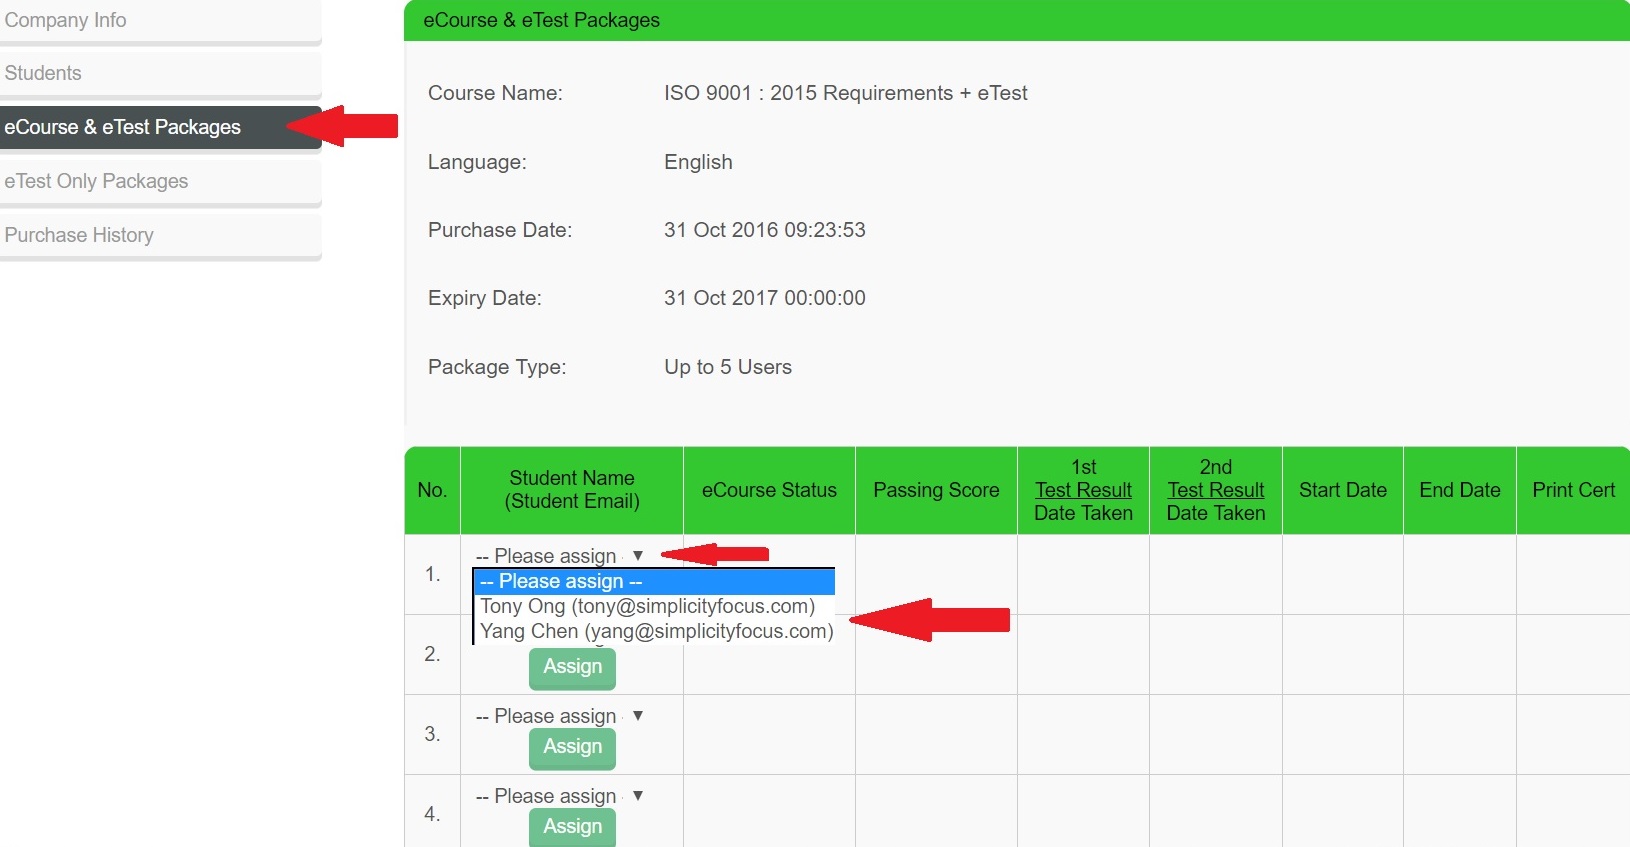Open the 2nd Test Result link
Screen dimensions: 1630x847
1216,490
